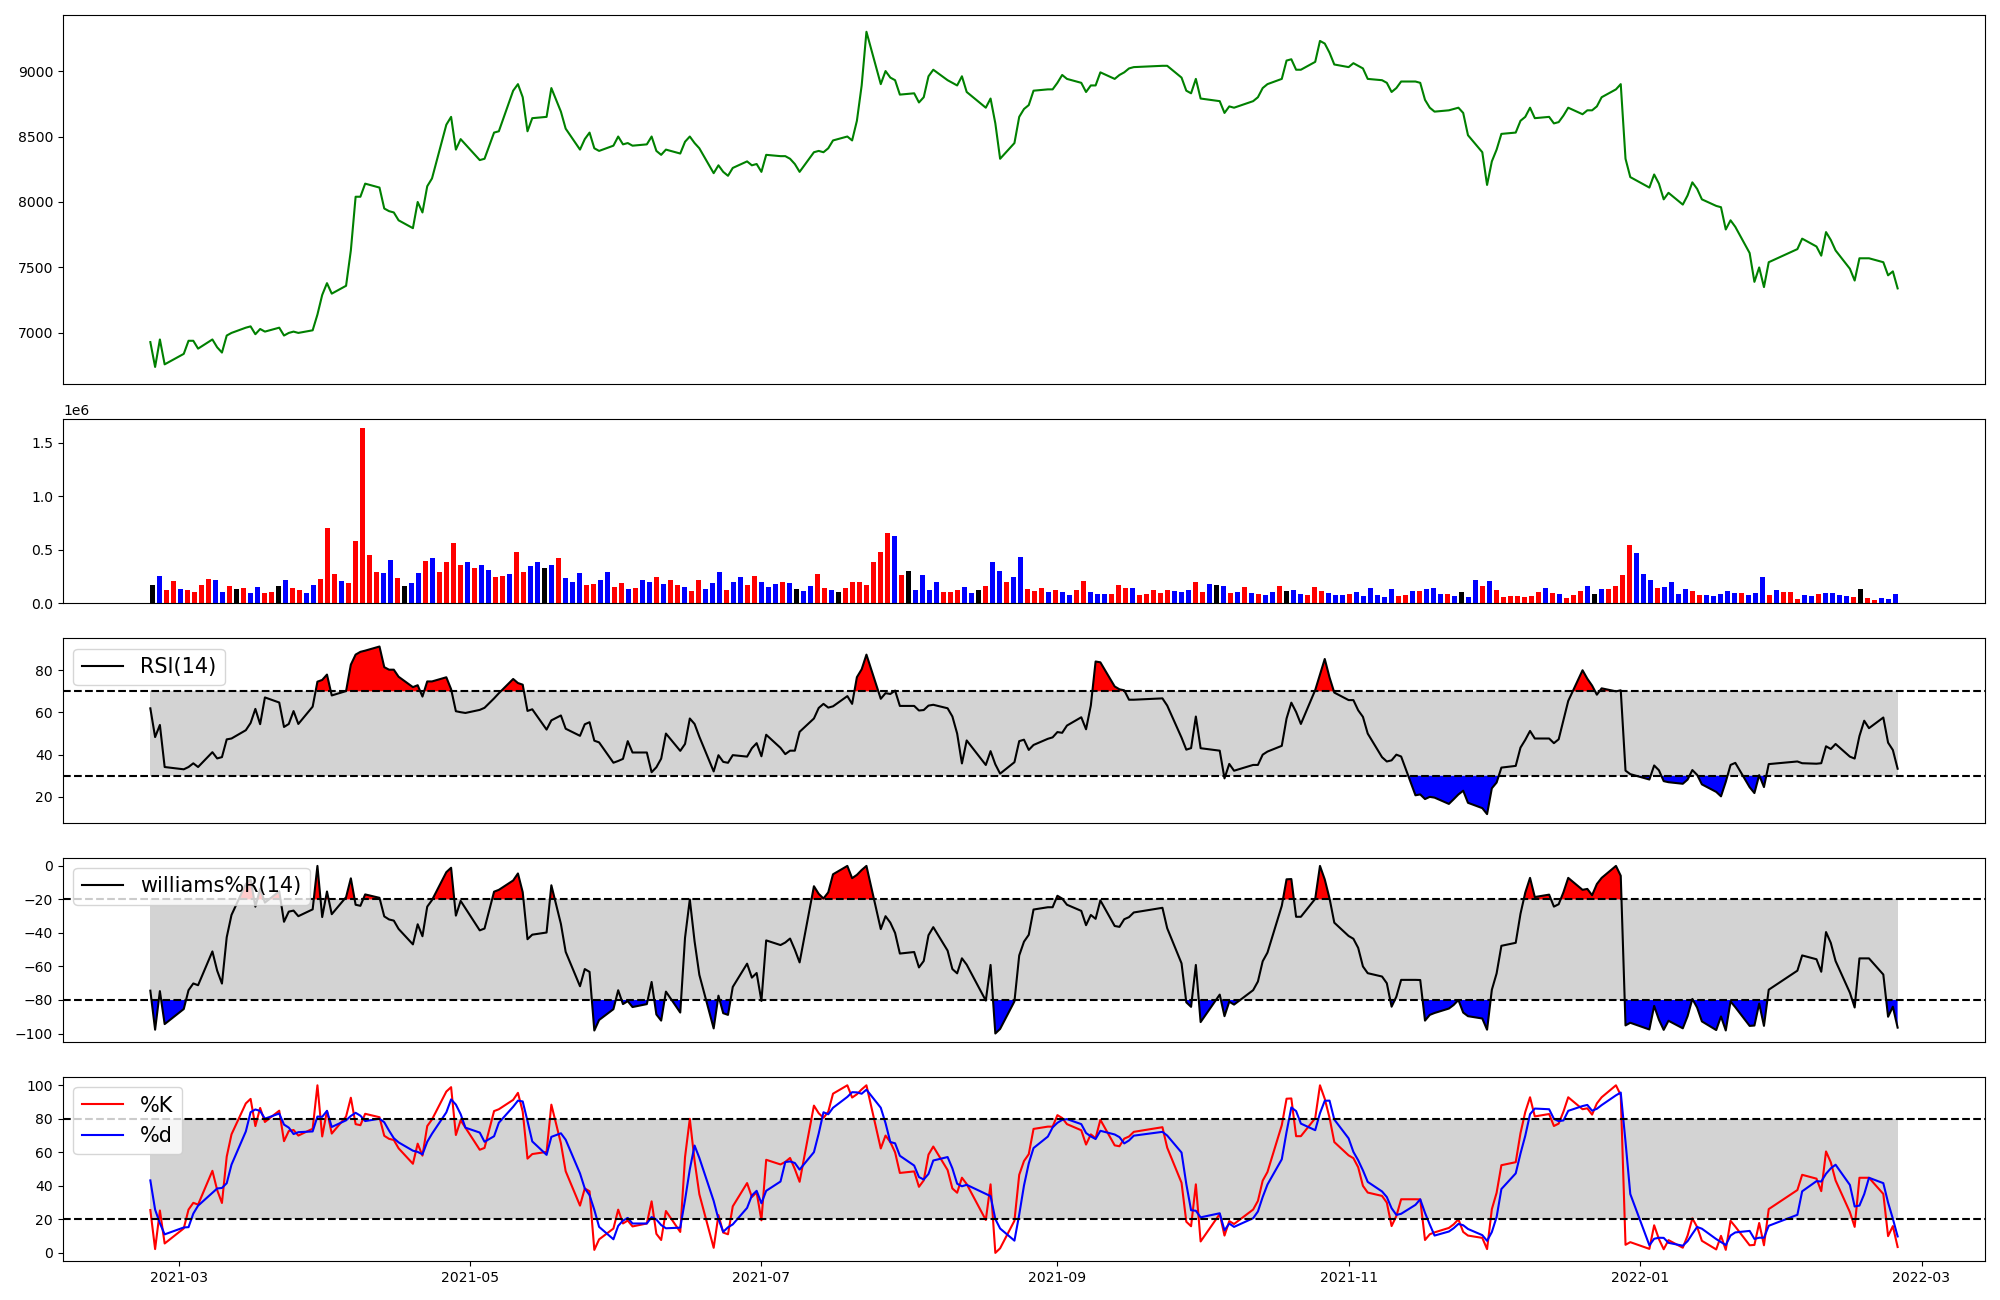
Task: Click the 2022-01 x-axis date label
Action: click(1641, 1277)
